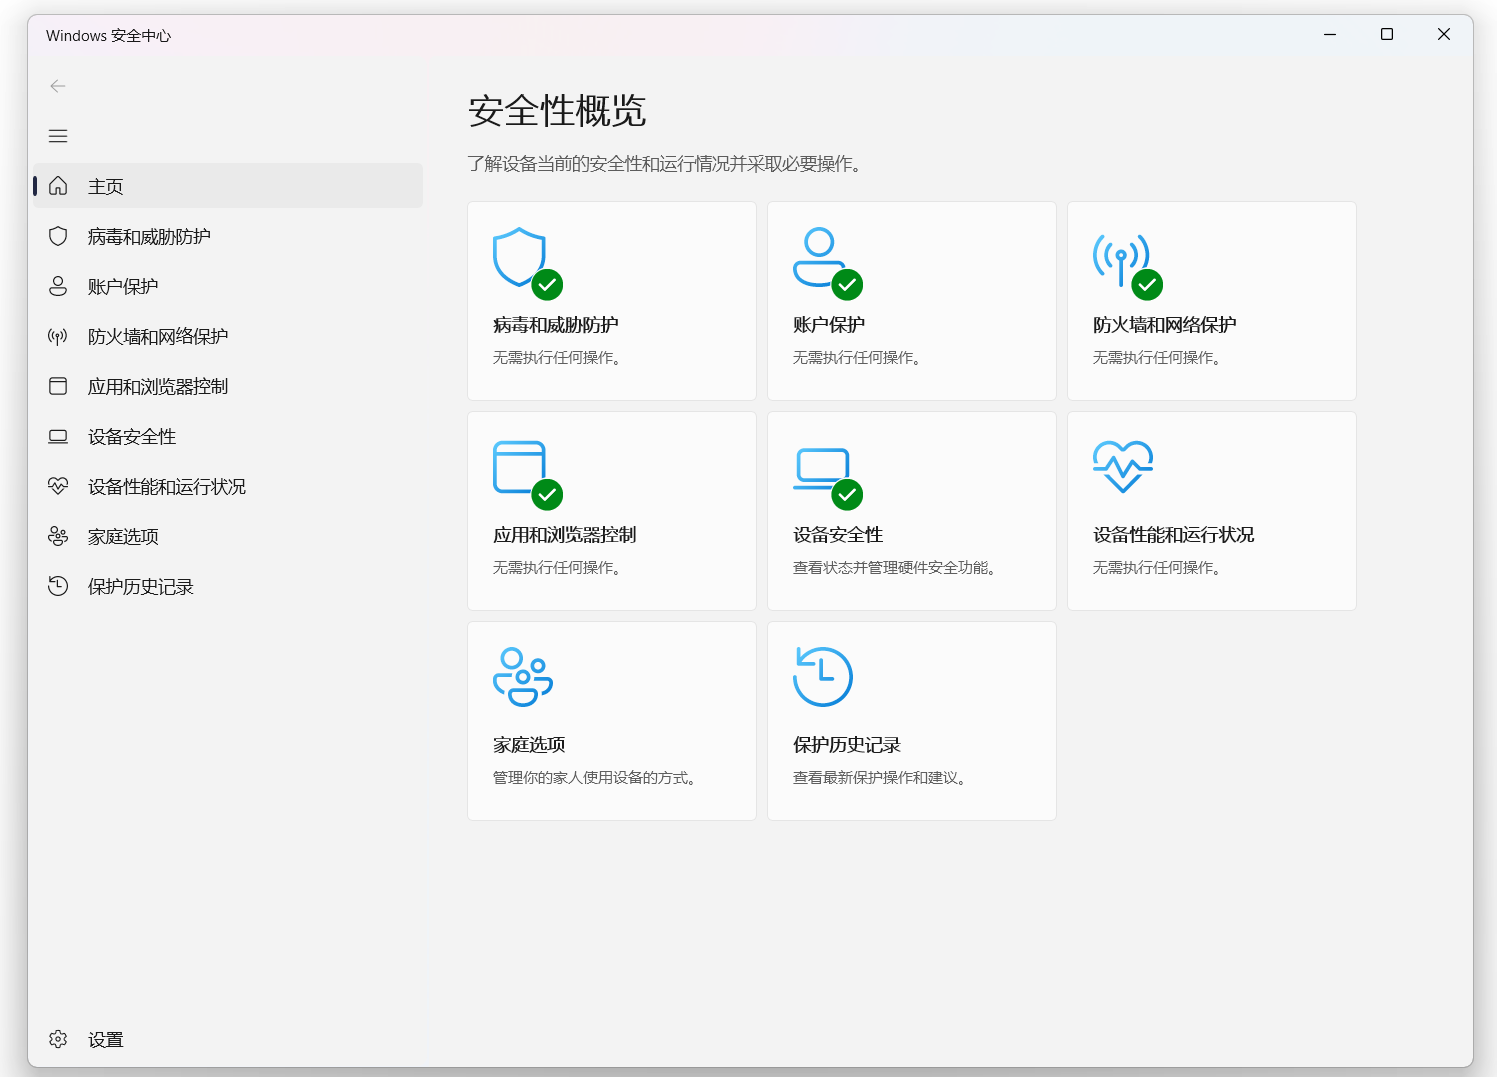Open the 应用和浏览器控制 card title
Image resolution: width=1497 pixels, height=1077 pixels.
(565, 535)
